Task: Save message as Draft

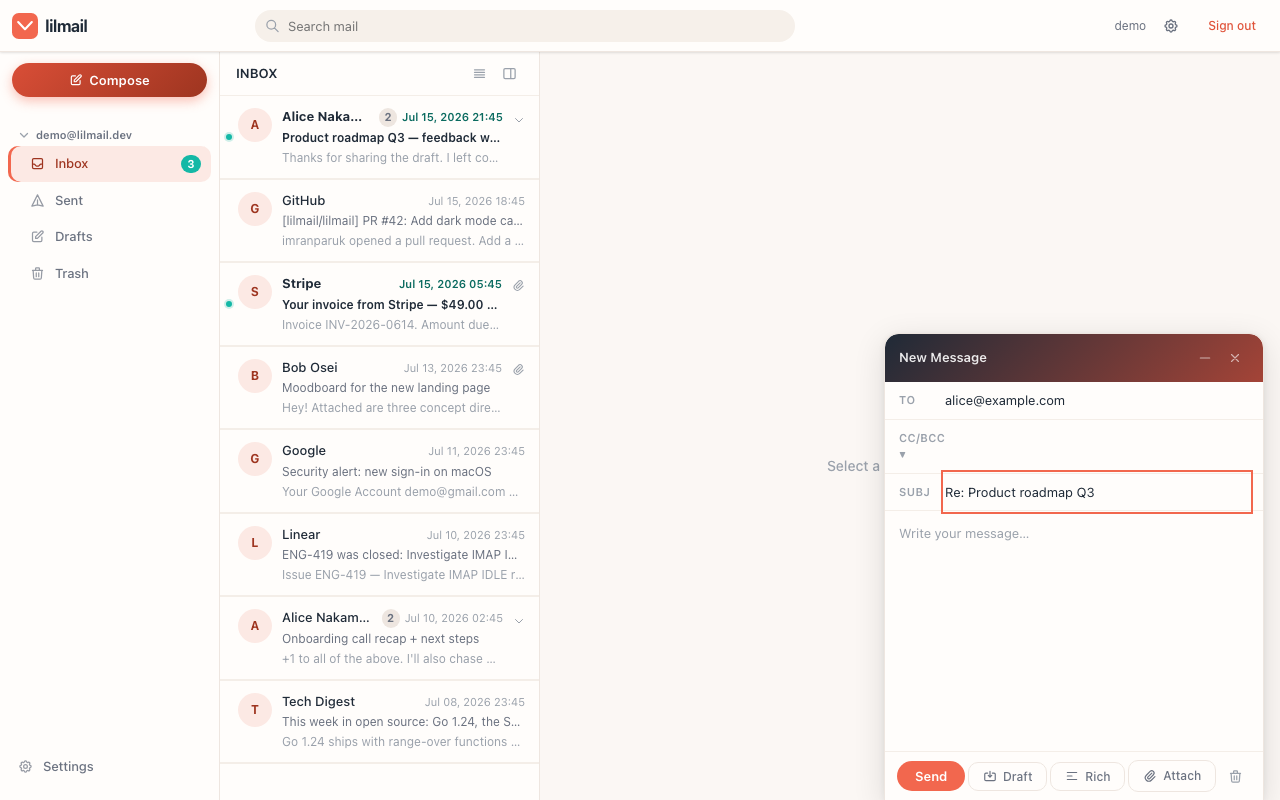Action: [x=1008, y=777]
